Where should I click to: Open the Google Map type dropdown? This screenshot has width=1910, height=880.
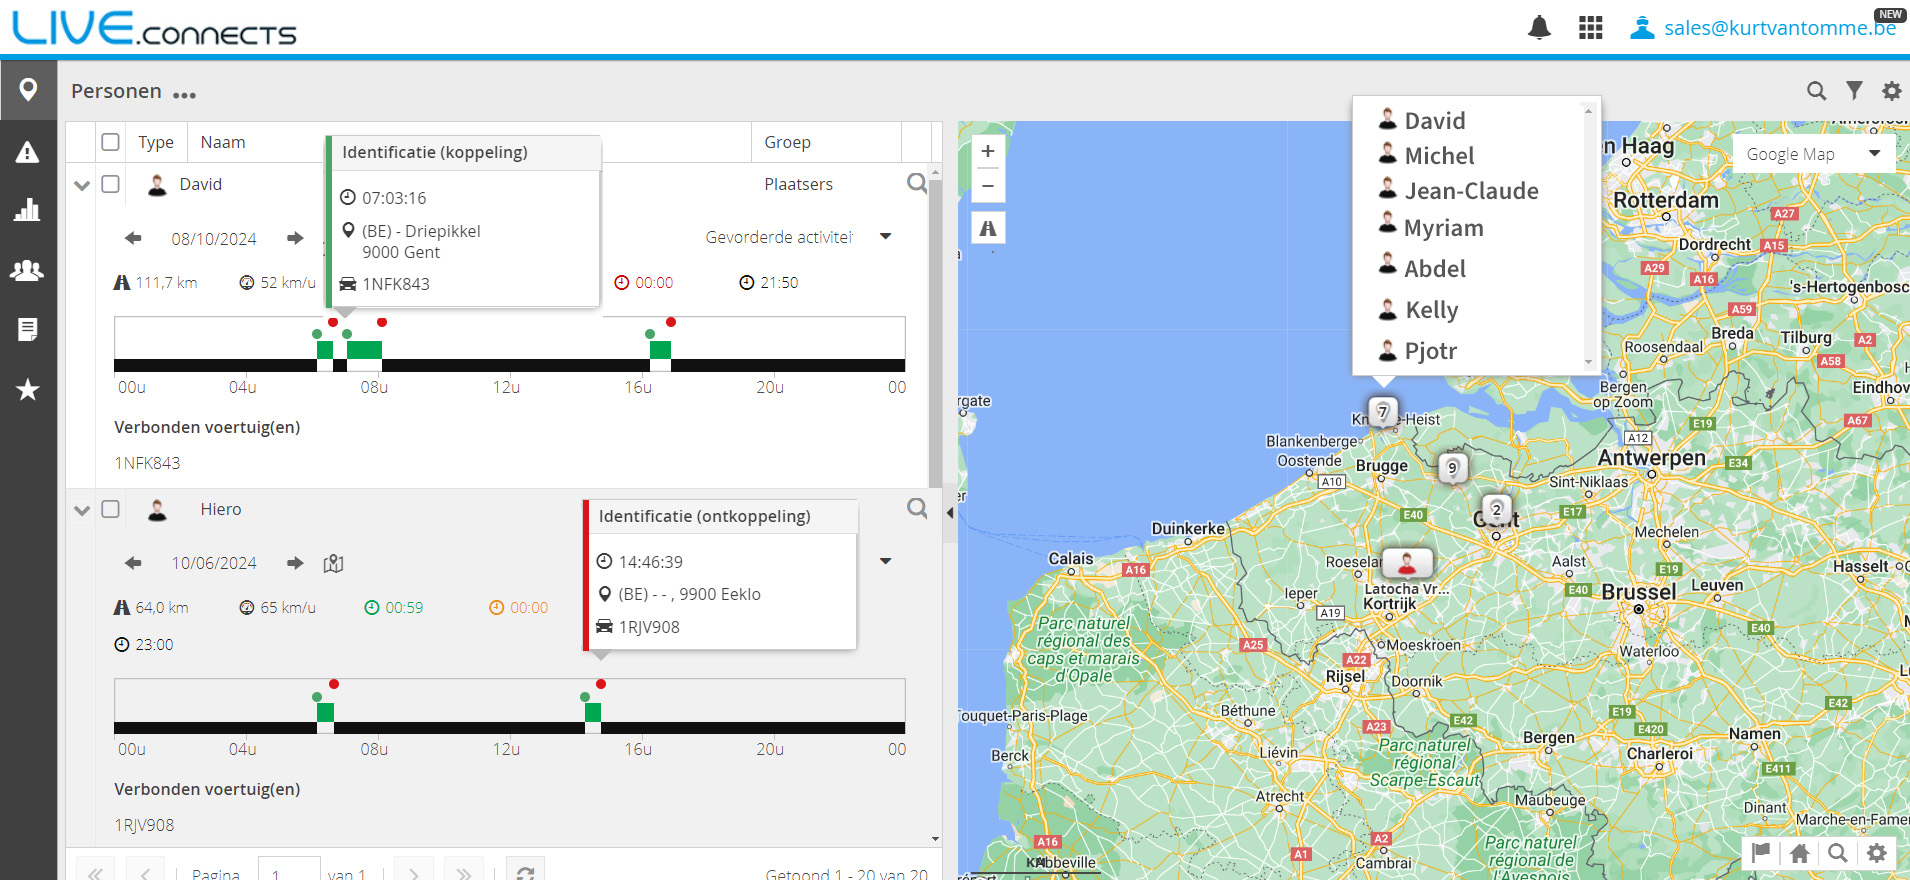(1814, 154)
